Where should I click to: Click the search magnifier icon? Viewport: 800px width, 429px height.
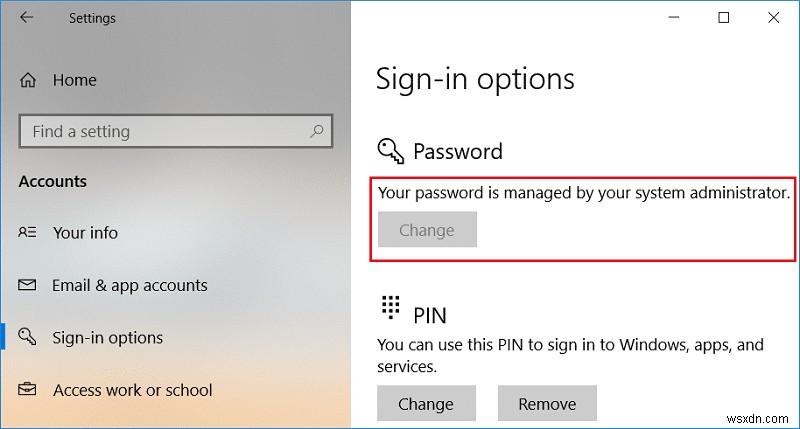click(x=317, y=131)
